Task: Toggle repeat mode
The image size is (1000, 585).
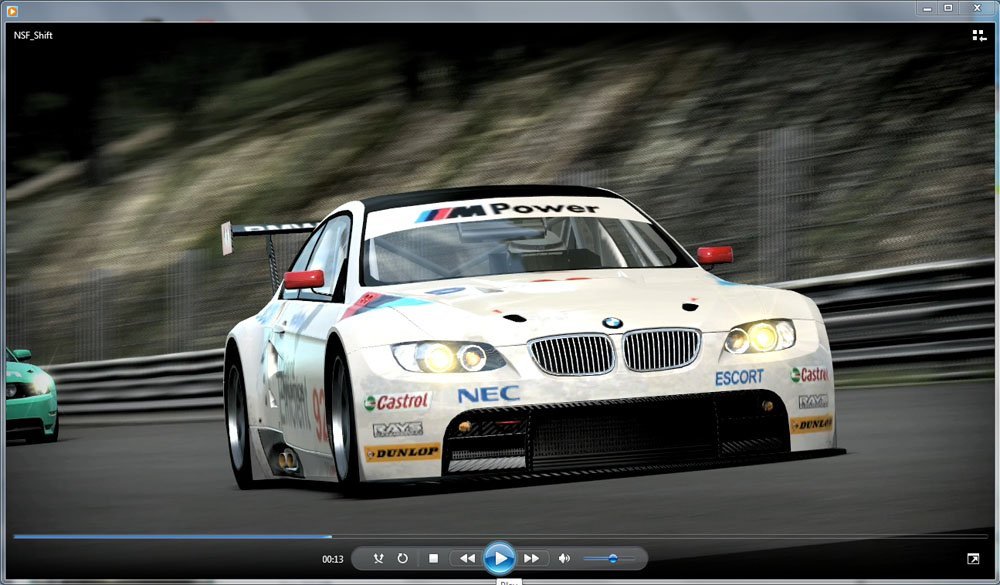Action: coord(402,558)
